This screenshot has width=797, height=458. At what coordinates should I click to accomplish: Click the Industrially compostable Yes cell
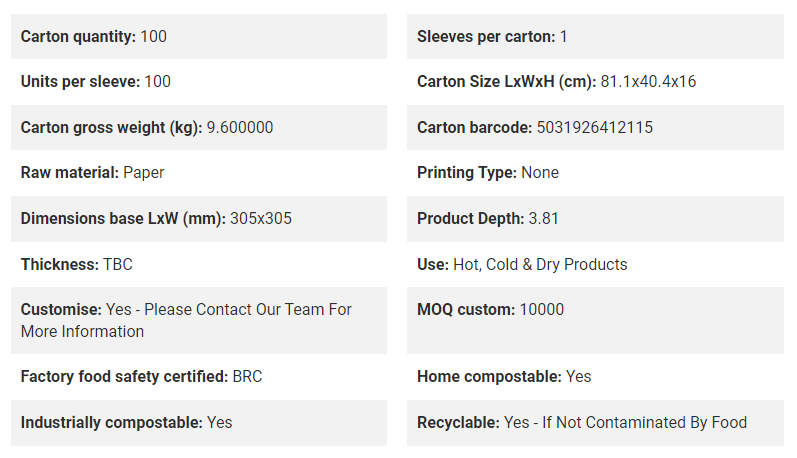point(199,423)
